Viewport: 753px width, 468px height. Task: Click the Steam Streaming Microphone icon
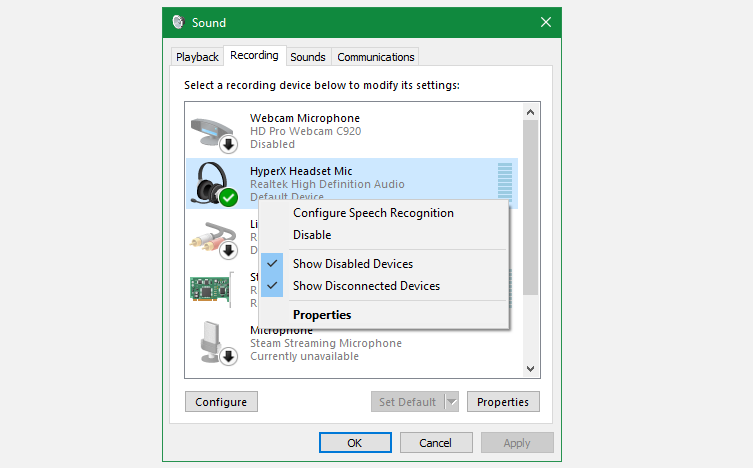pyautogui.click(x=217, y=343)
